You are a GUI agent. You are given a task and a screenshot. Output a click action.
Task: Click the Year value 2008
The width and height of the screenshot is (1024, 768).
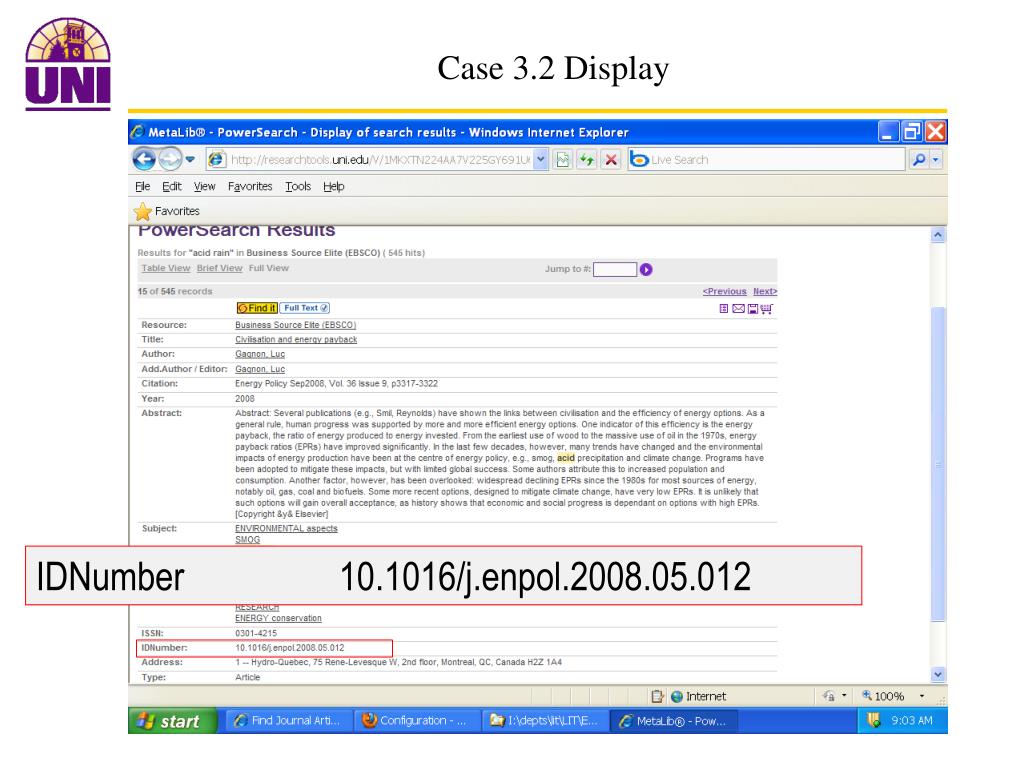(x=245, y=398)
